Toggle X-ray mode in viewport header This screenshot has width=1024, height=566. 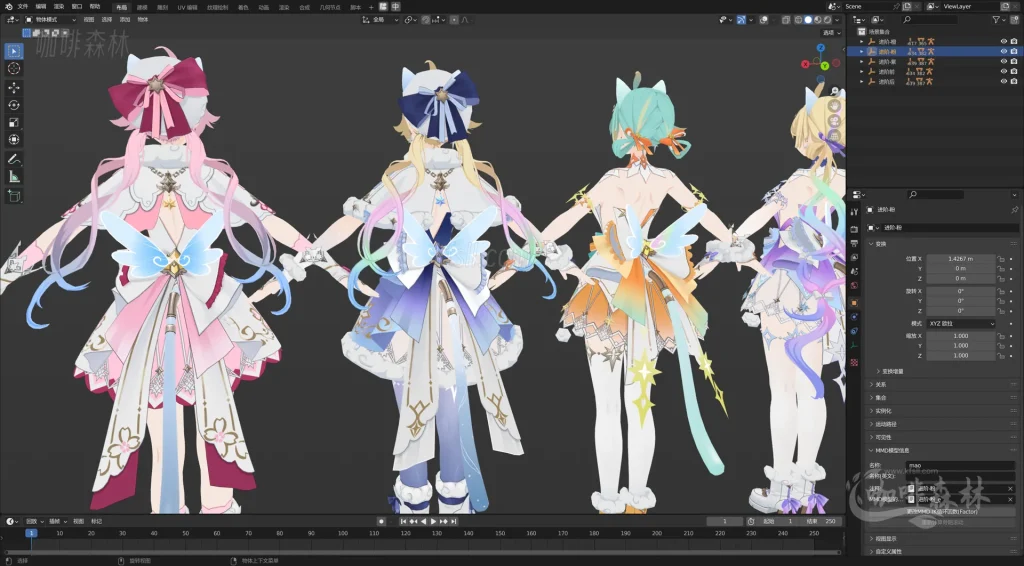[786, 20]
